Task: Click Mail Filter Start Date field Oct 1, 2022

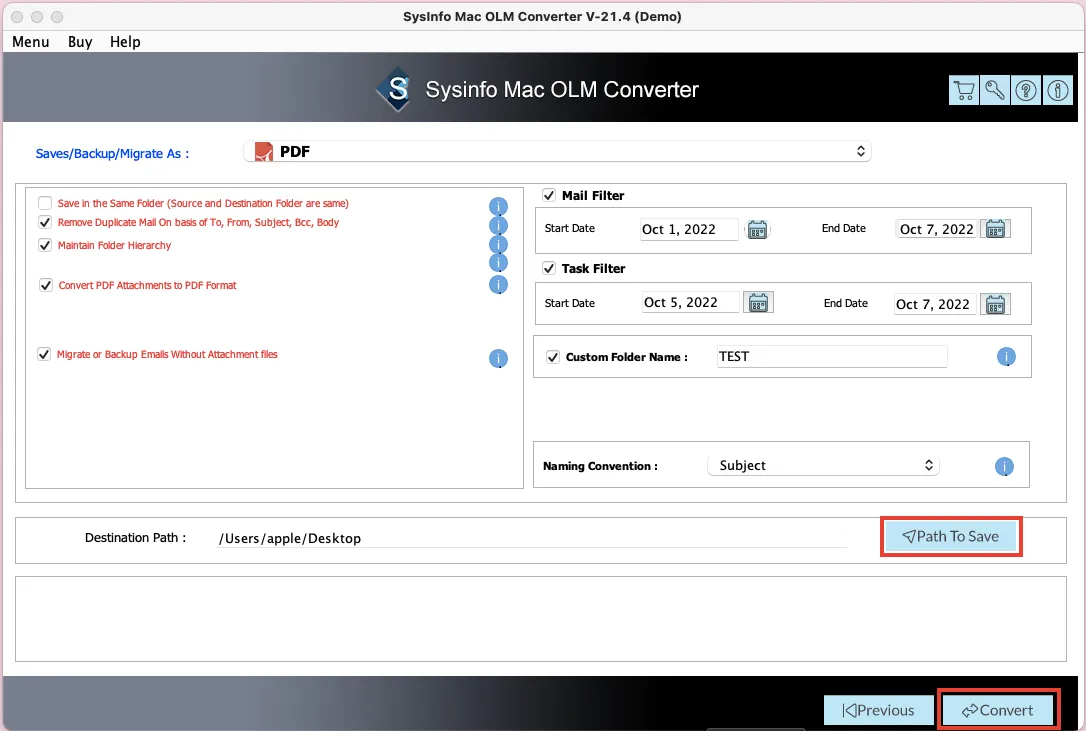Action: point(689,229)
